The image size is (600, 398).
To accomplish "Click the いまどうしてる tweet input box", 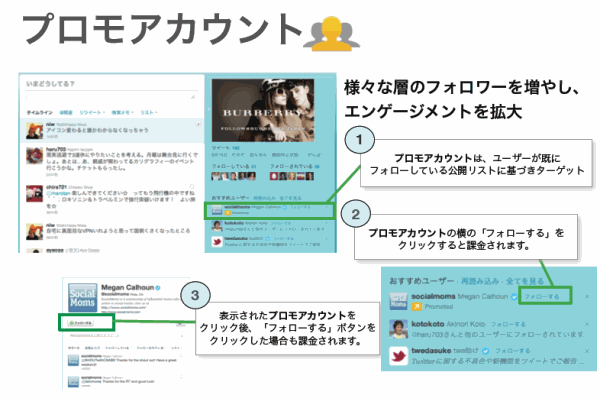I will click(112, 96).
